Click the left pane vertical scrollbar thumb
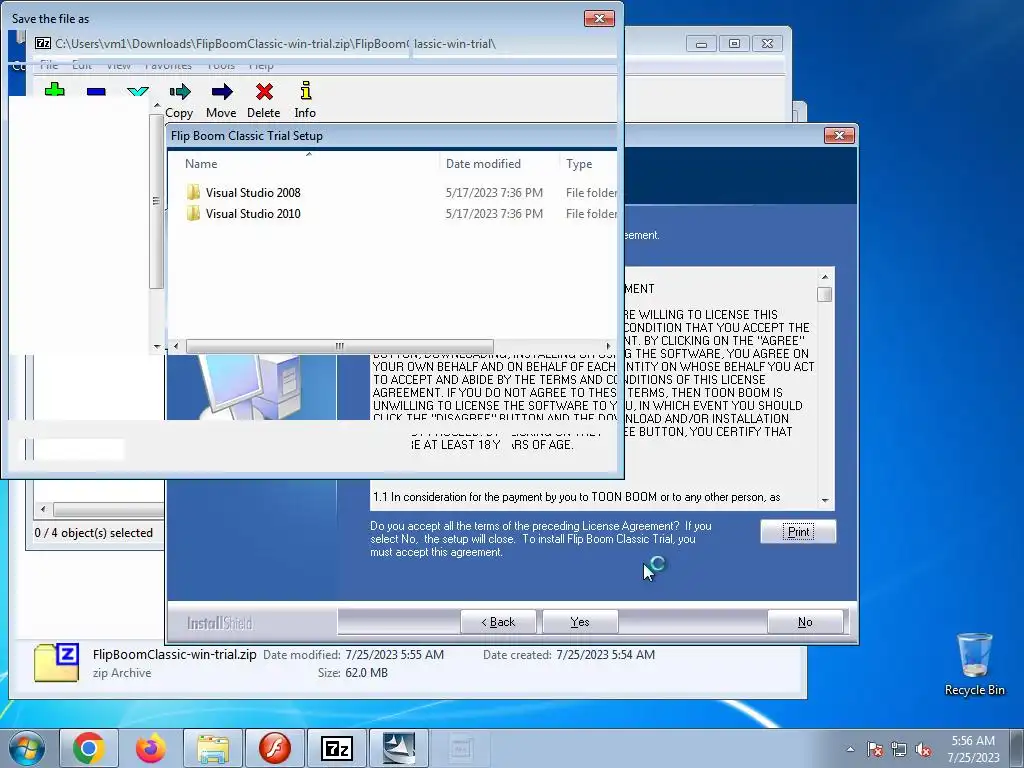Image resolution: width=1024 pixels, height=768 pixels. pos(157,201)
